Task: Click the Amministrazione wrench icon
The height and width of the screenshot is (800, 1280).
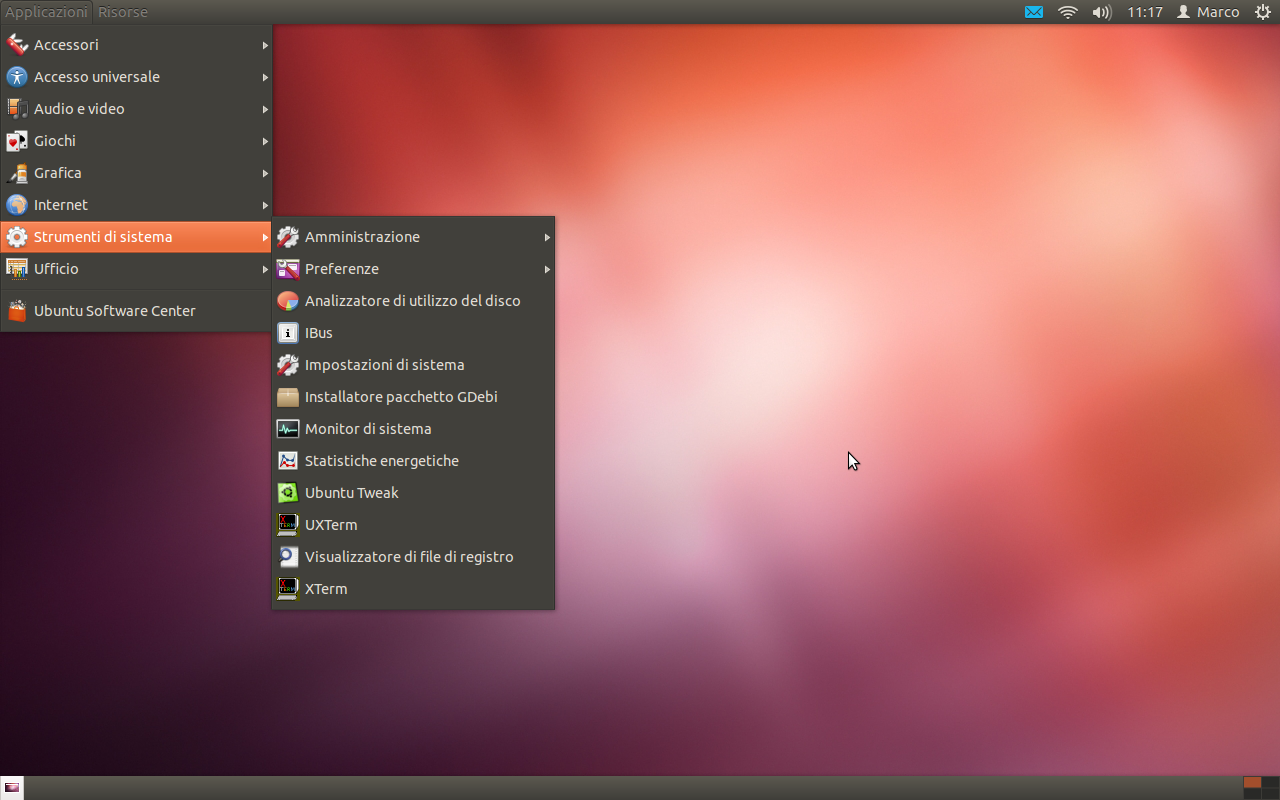Action: pyautogui.click(x=288, y=237)
